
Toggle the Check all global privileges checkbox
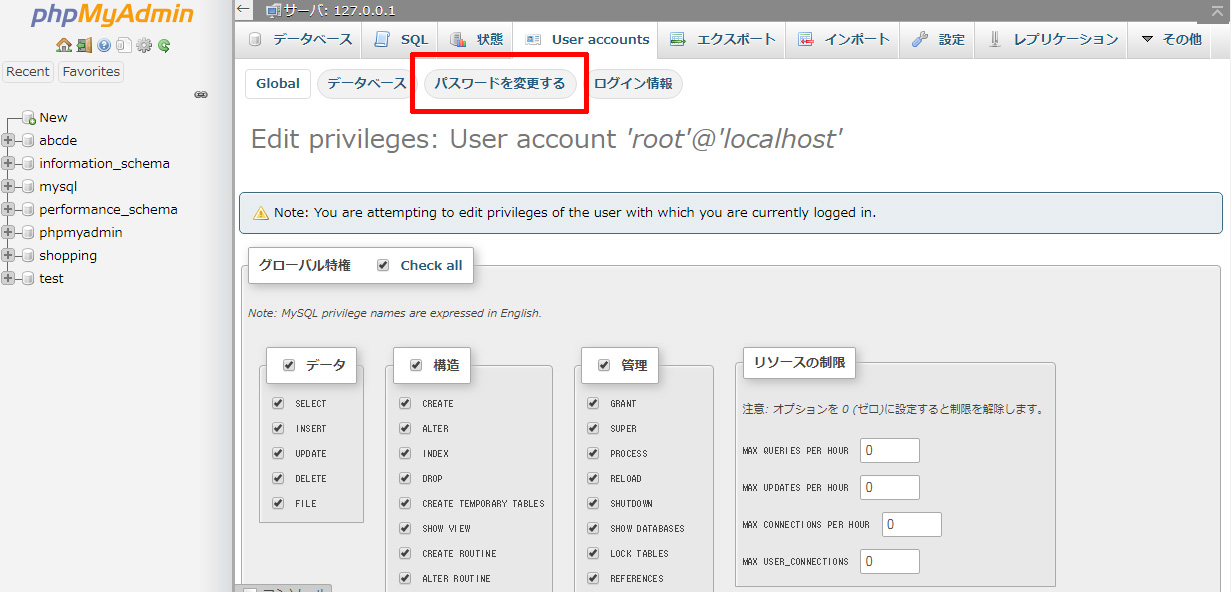tap(383, 266)
